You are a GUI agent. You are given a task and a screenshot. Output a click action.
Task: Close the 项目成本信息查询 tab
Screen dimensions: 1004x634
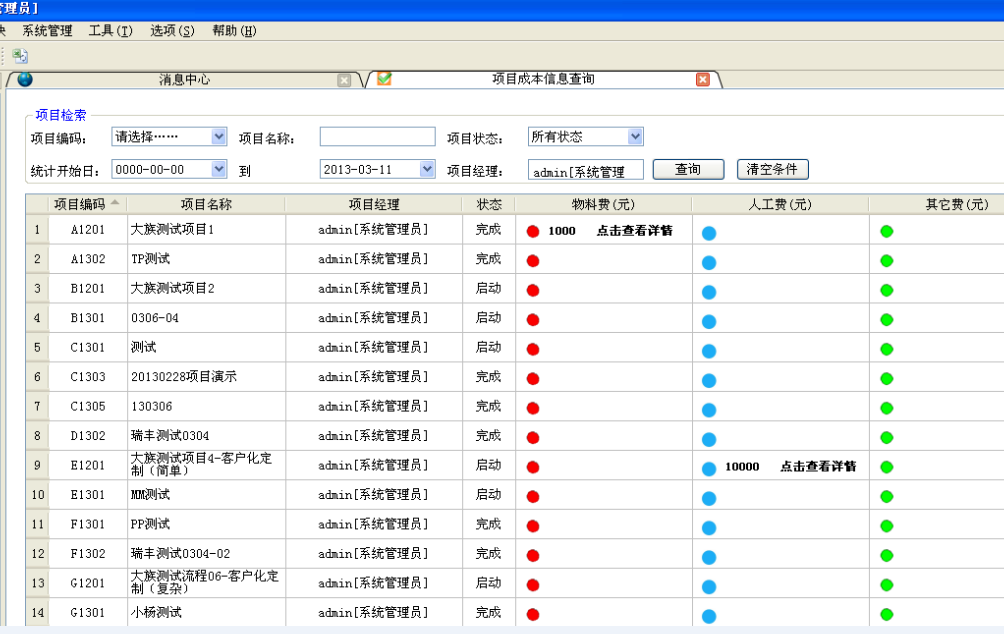tap(703, 80)
